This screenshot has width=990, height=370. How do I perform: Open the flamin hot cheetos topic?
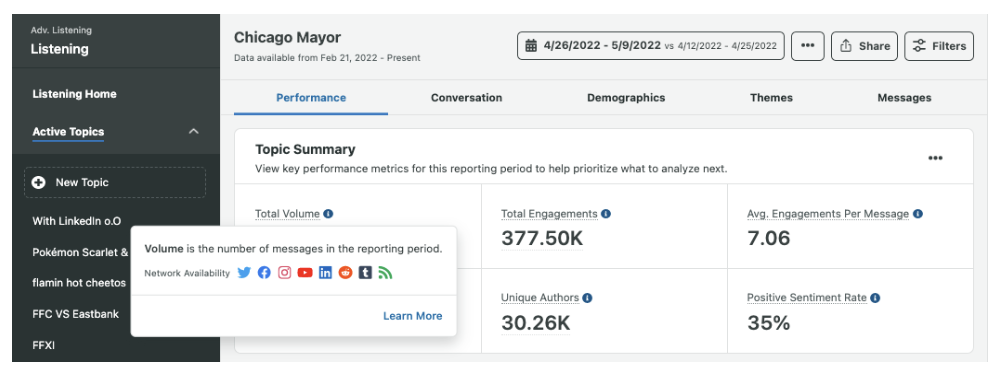79,283
